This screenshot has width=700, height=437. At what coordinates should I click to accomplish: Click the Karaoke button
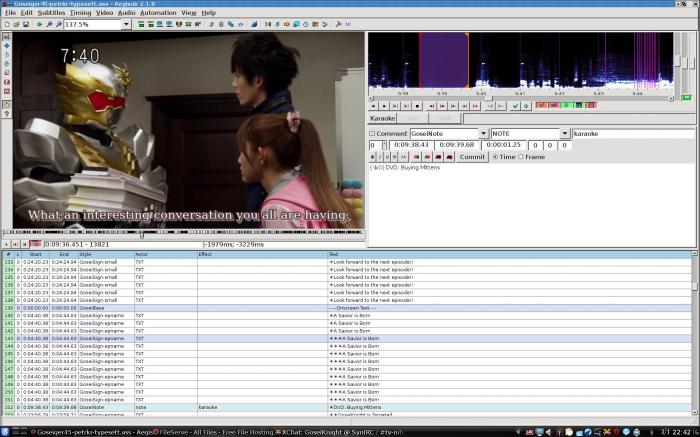pos(383,118)
